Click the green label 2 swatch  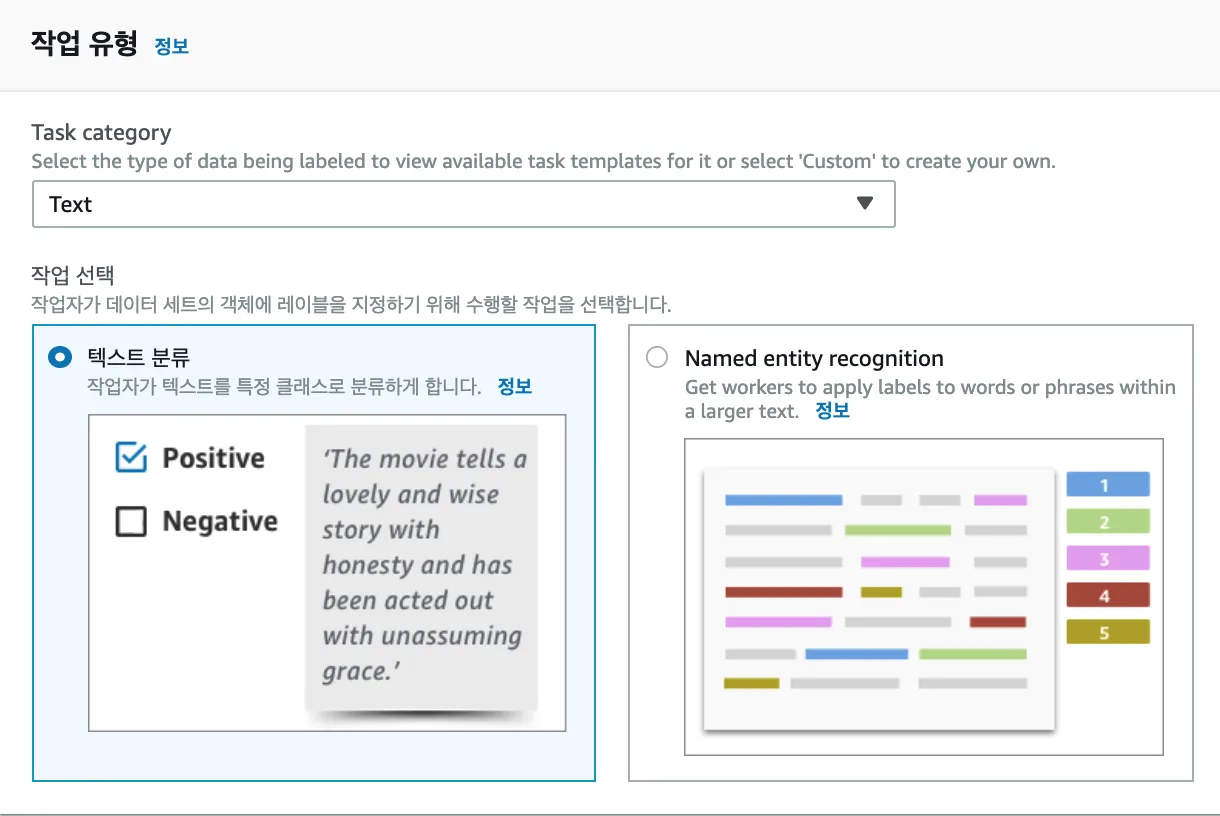[1107, 522]
